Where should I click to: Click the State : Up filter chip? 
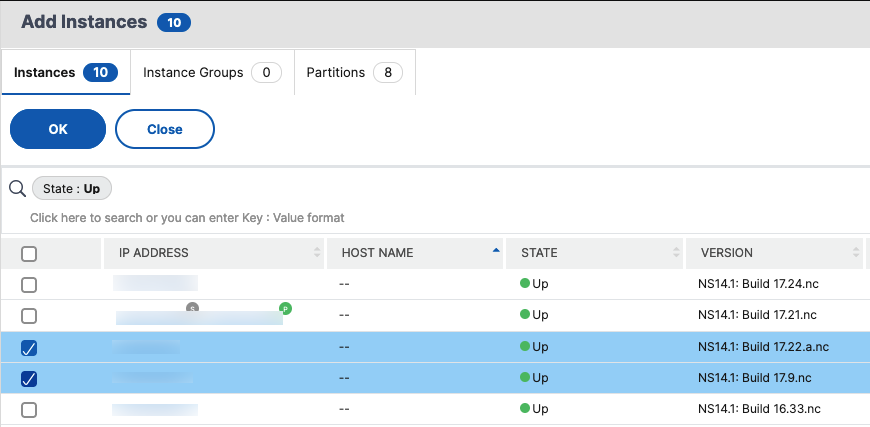(x=72, y=189)
